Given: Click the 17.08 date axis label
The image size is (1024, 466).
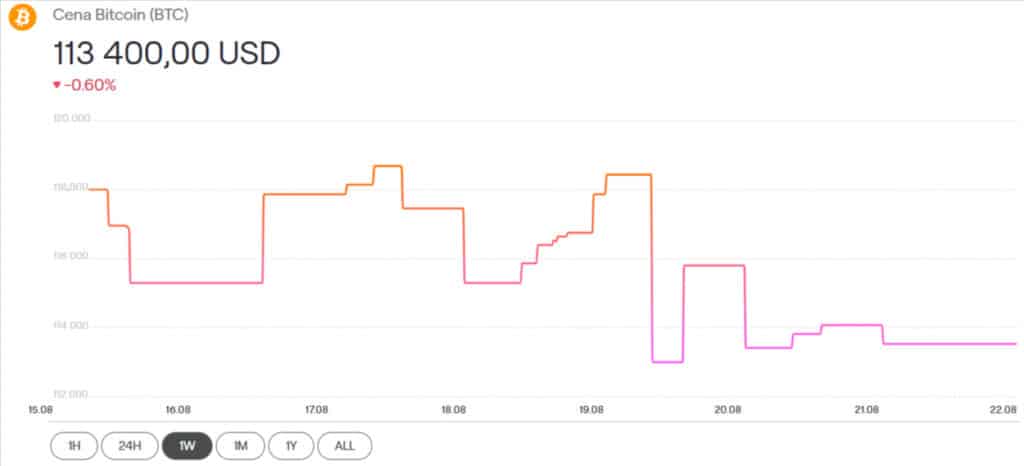Looking at the screenshot, I should point(316,409).
